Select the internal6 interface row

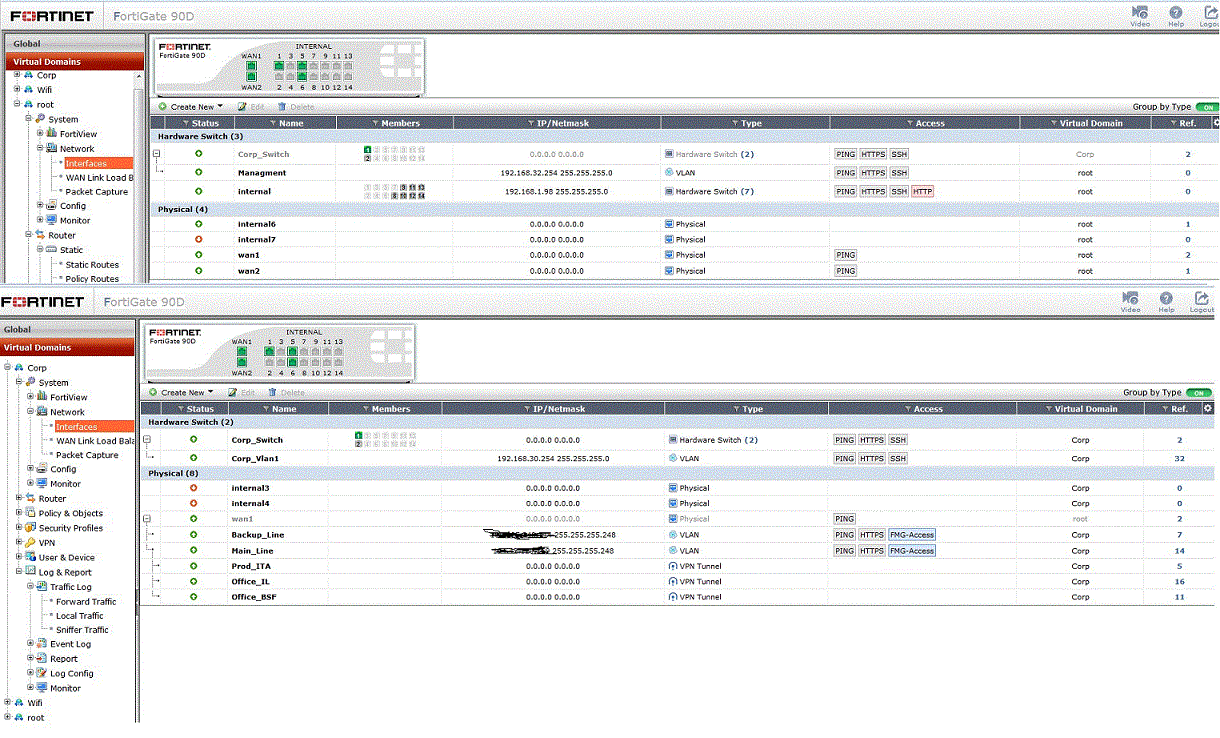tap(685, 224)
